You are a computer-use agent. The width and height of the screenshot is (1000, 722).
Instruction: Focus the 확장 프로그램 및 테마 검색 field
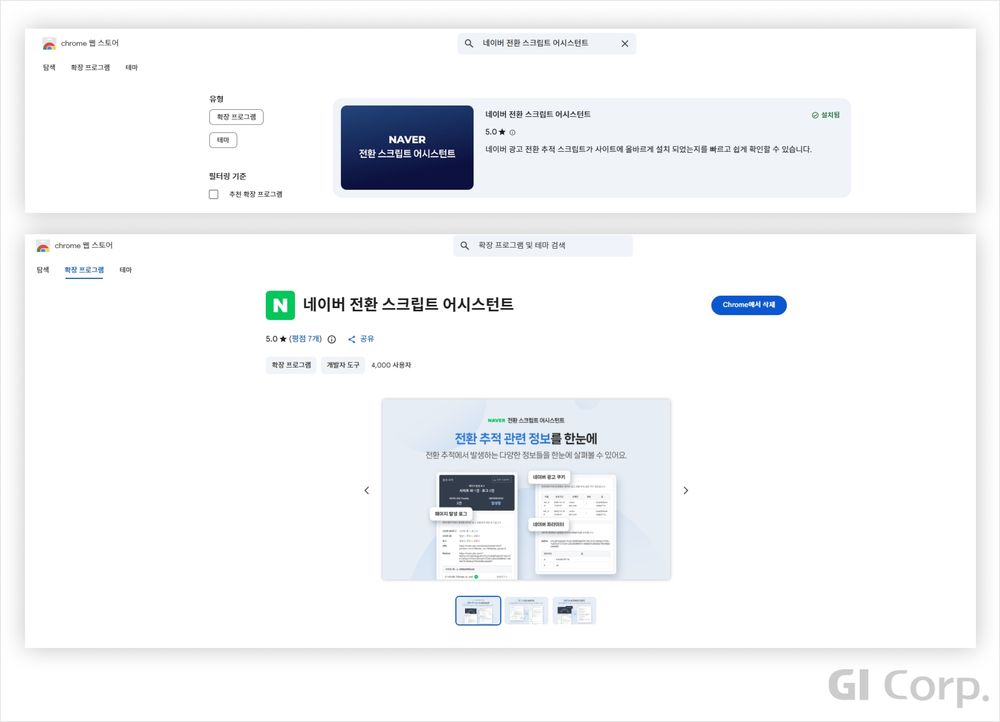click(543, 246)
